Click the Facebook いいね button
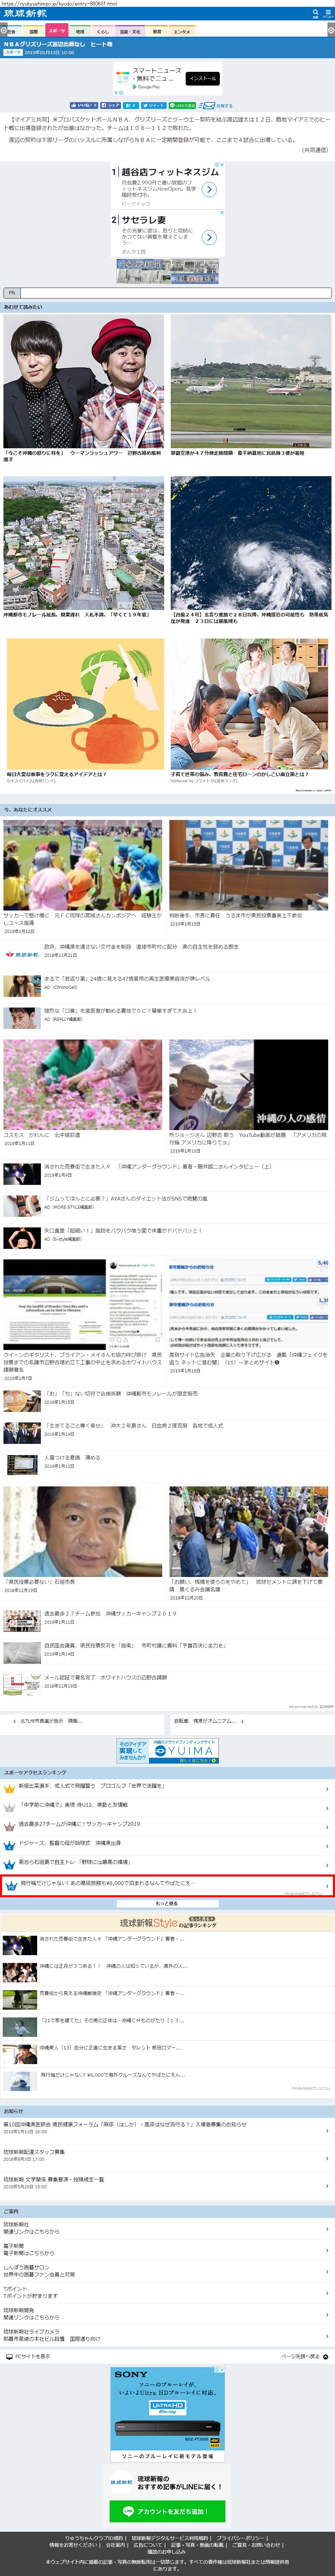335x2576 pixels. [84, 105]
